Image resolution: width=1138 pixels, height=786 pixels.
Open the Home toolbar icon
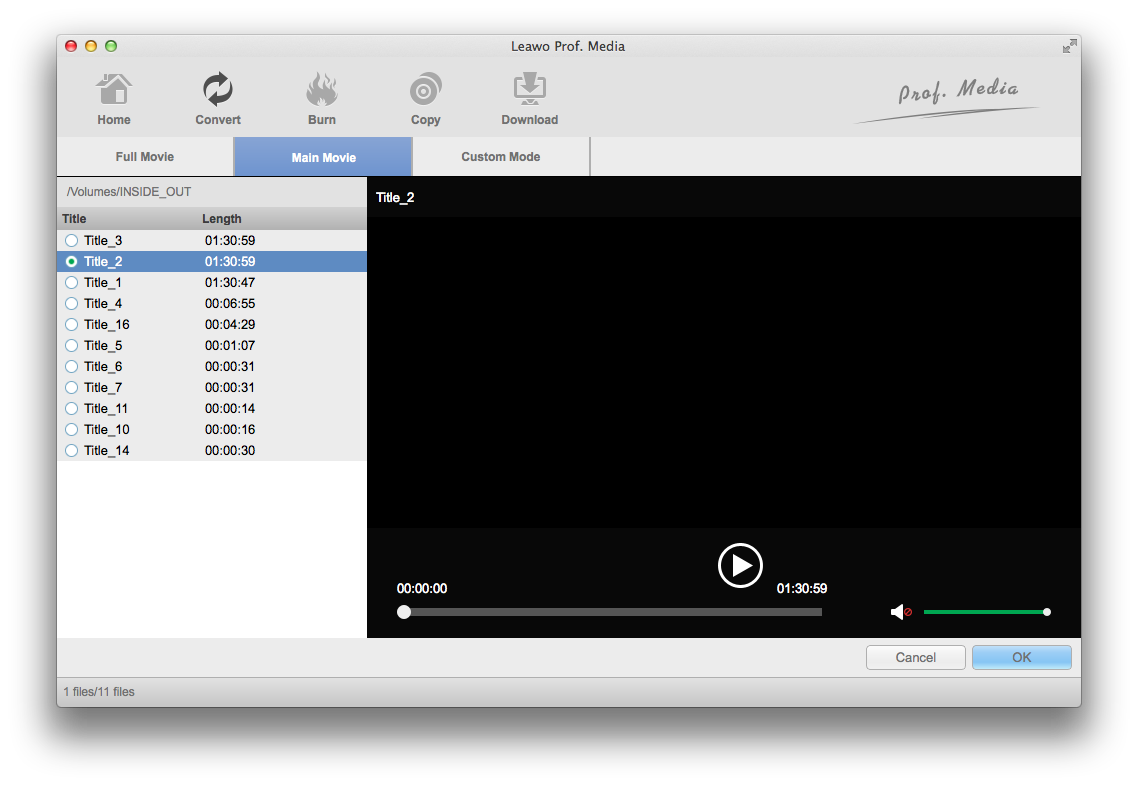(114, 91)
